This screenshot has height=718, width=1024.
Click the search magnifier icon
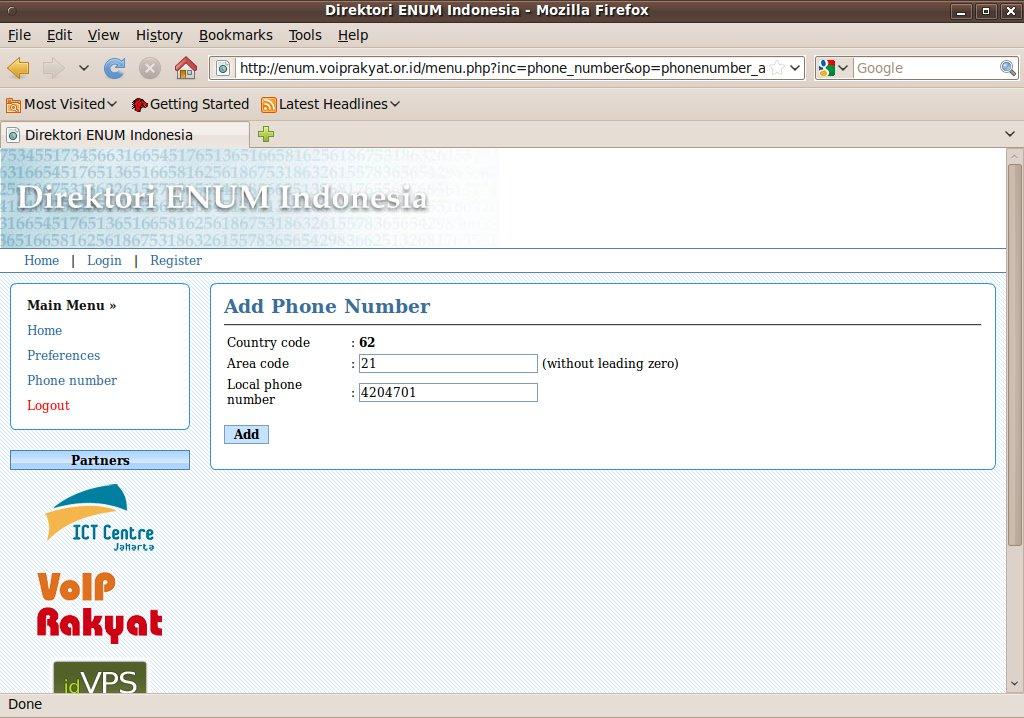coord(1008,68)
